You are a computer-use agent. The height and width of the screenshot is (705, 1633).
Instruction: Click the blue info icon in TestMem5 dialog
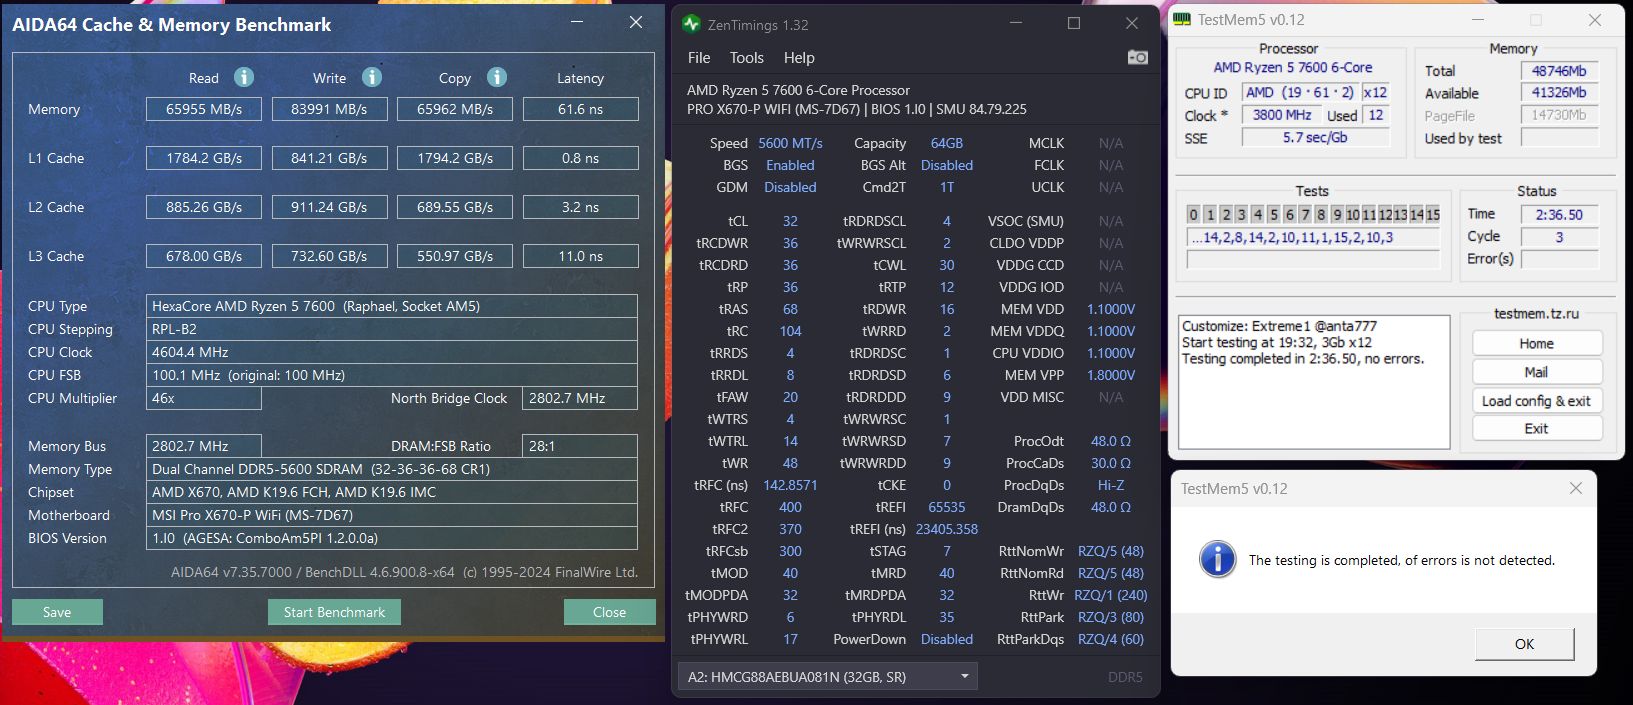1218,559
